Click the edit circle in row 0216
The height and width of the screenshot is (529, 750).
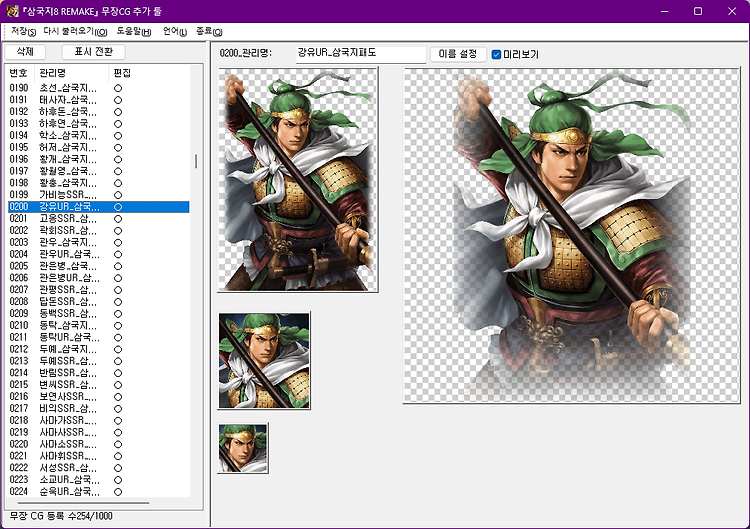pos(118,397)
